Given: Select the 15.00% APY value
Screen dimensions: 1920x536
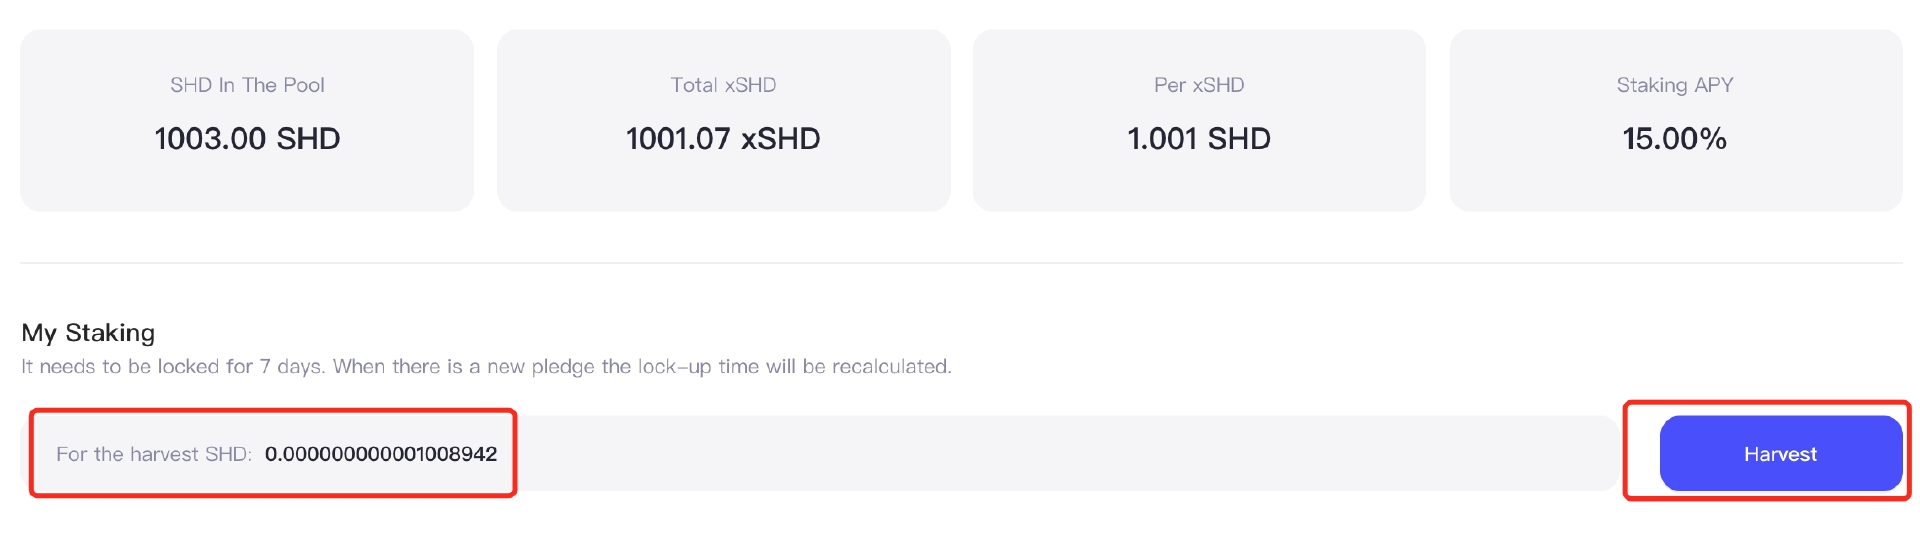Looking at the screenshot, I should pyautogui.click(x=1675, y=138).
